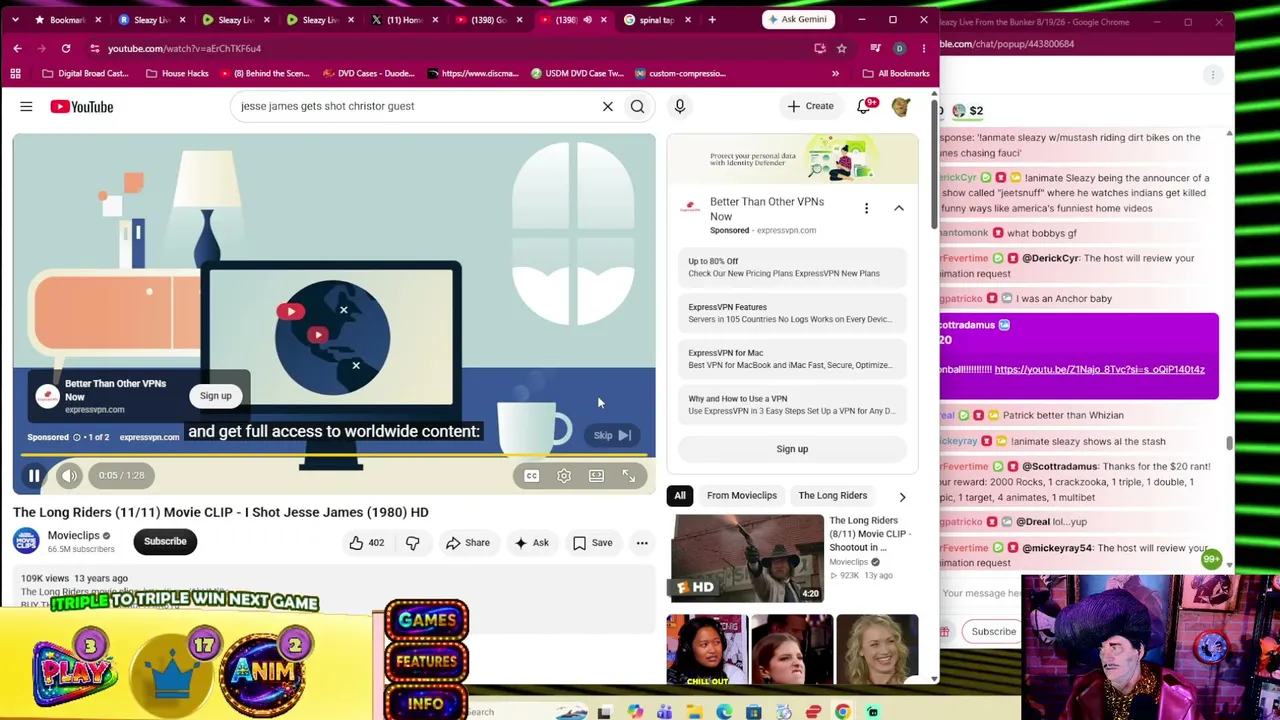Open the 'Up to 80% Off' ad link
The image size is (1280, 720).
792,267
